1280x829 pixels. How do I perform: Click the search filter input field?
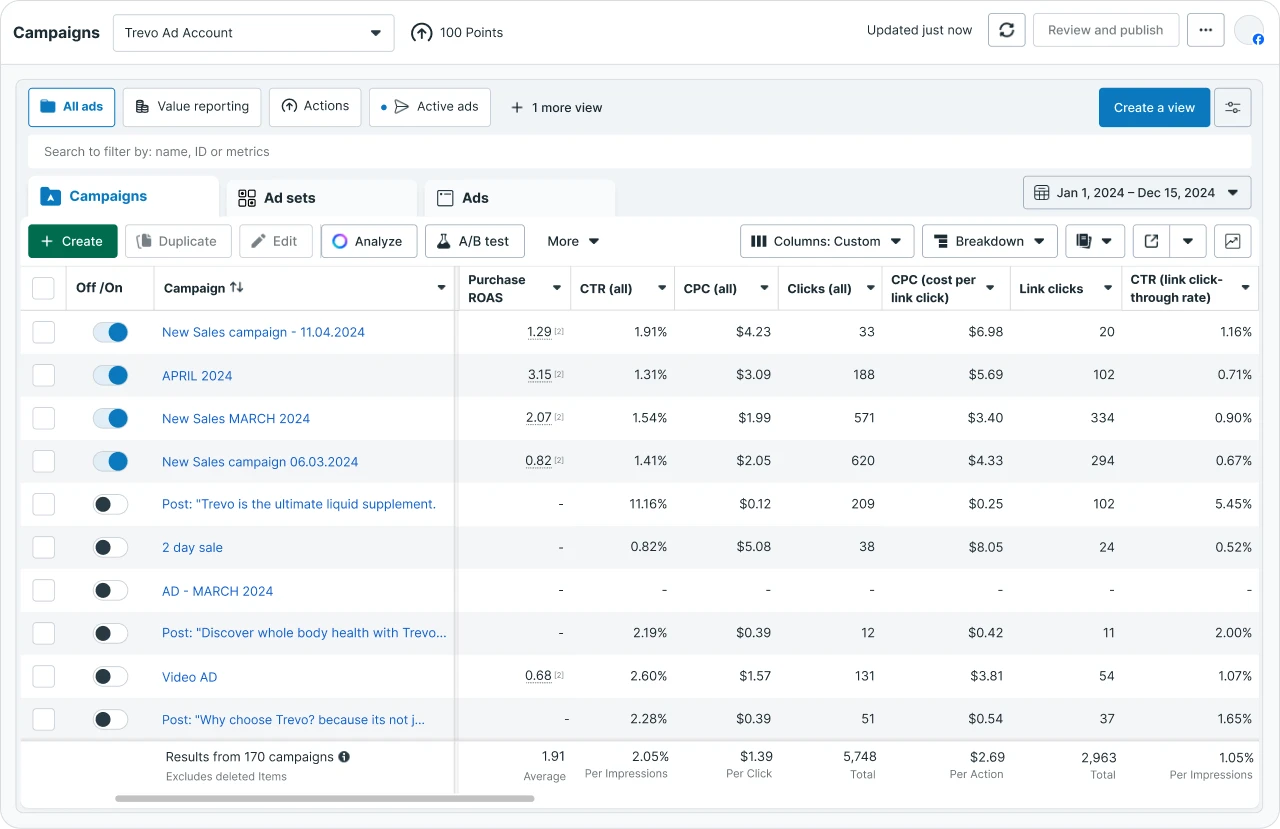tap(639, 152)
